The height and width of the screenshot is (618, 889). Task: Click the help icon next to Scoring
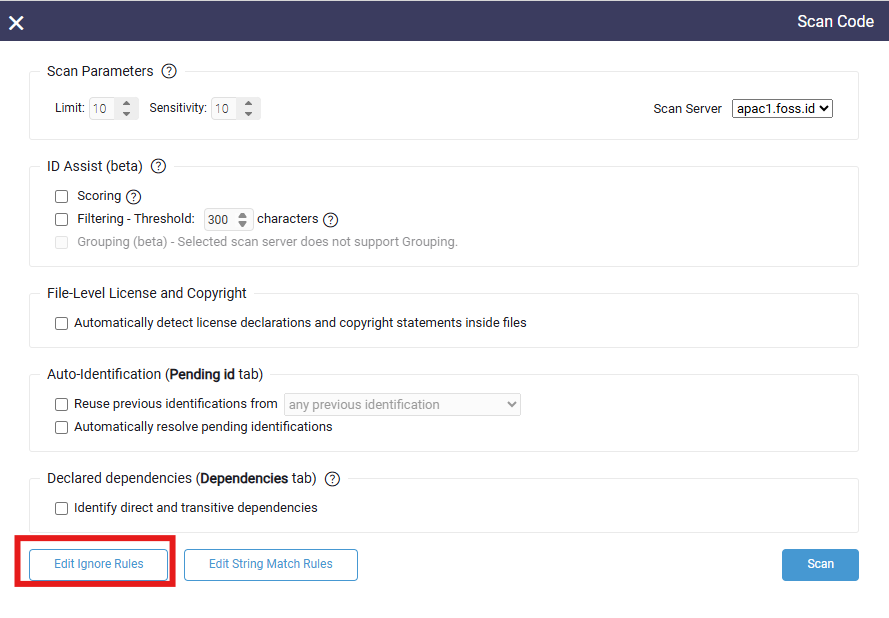point(134,197)
